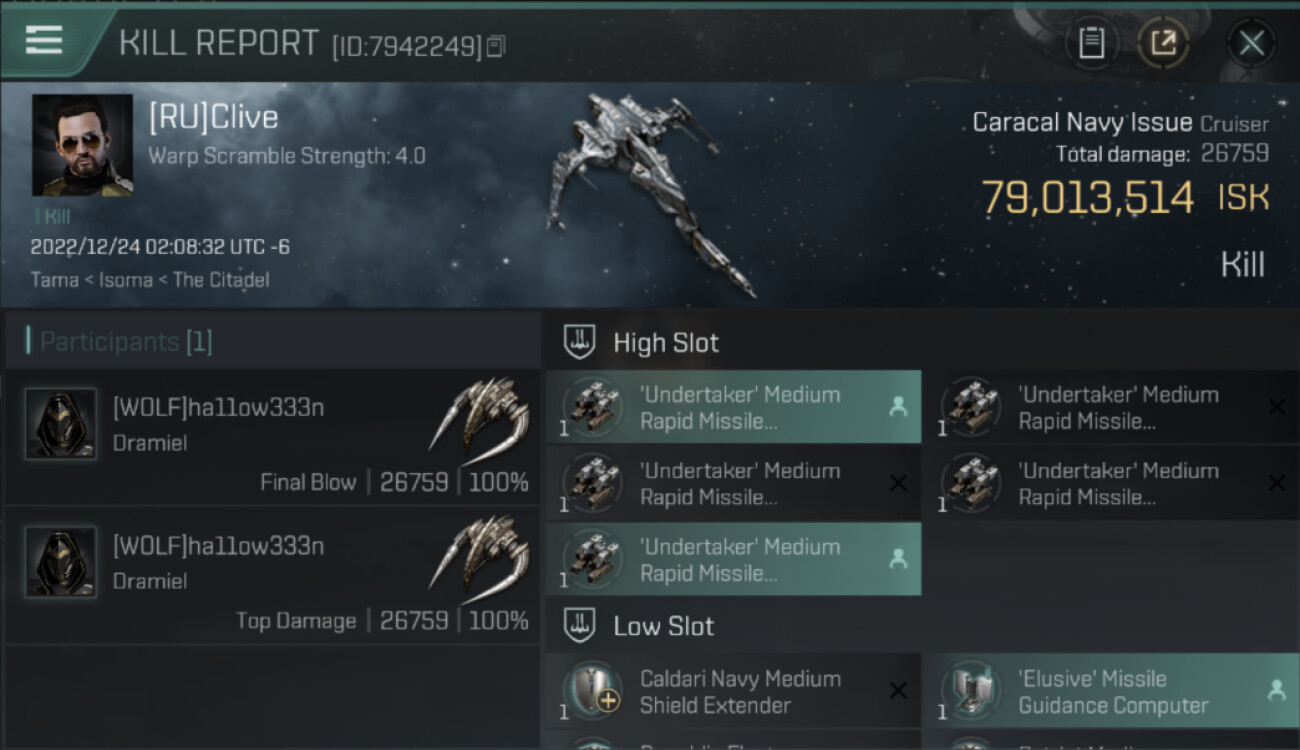Select the 'Elusive' Missile Guidance Computer
Image resolution: width=1300 pixels, height=750 pixels.
coord(1112,691)
